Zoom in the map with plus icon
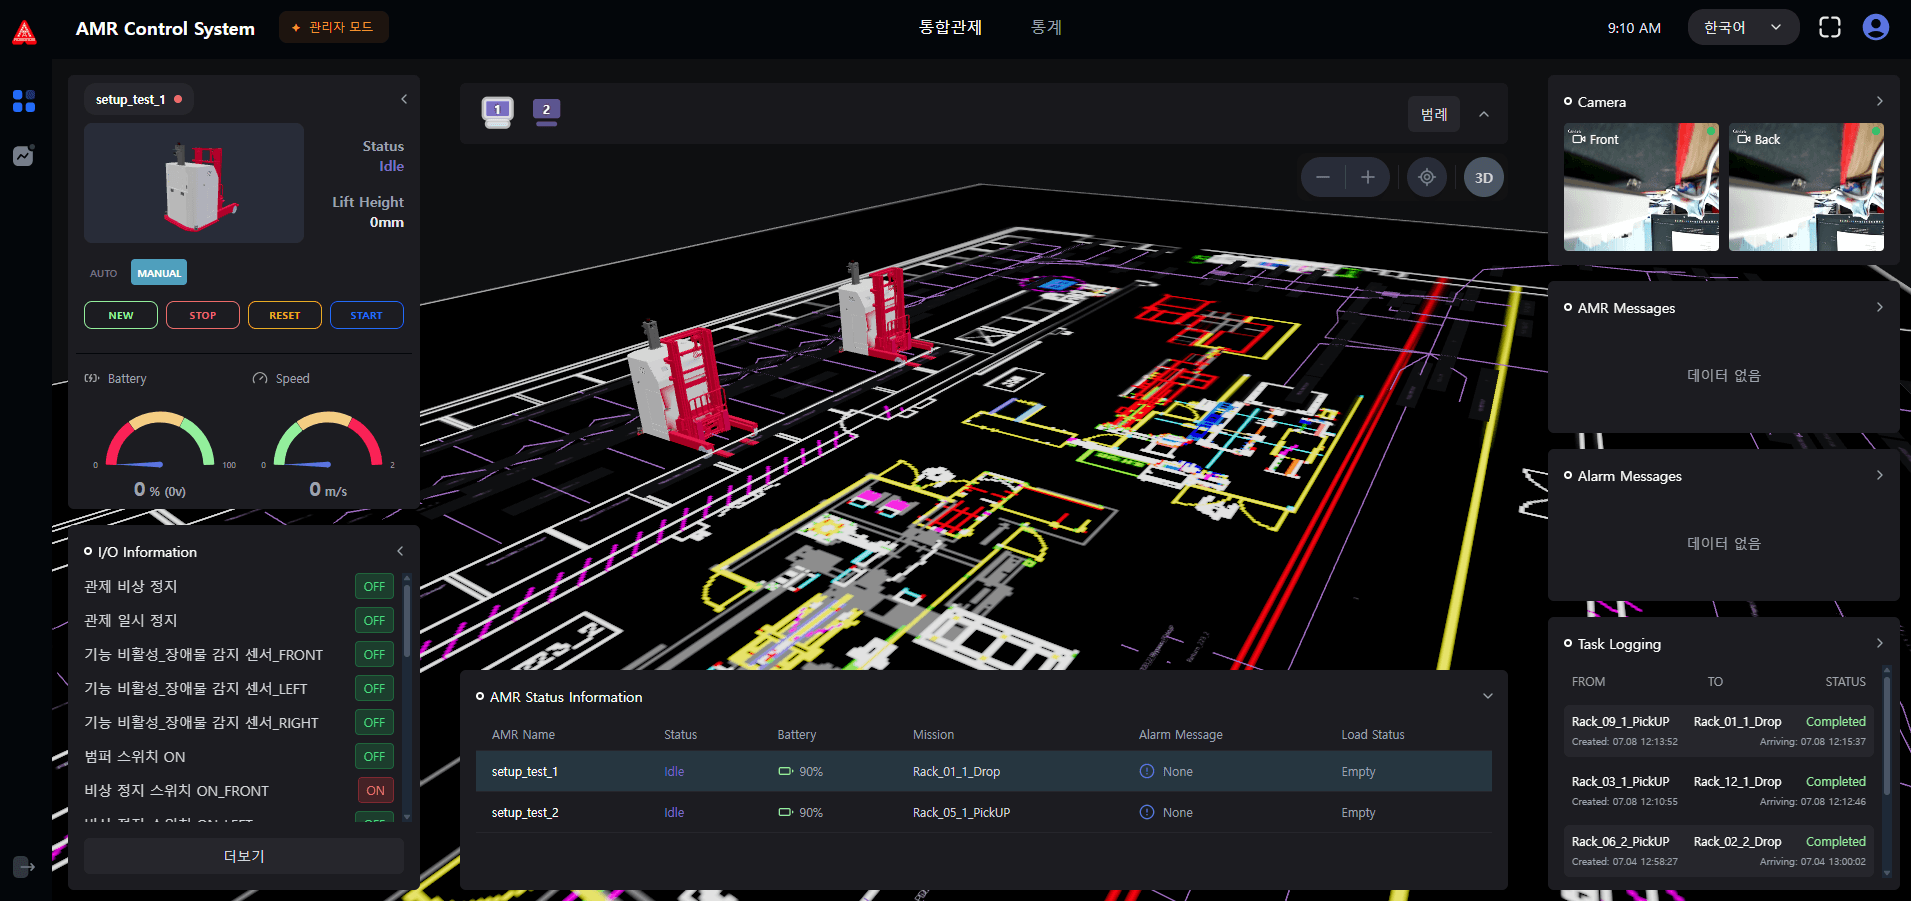Image resolution: width=1911 pixels, height=901 pixels. (x=1367, y=178)
